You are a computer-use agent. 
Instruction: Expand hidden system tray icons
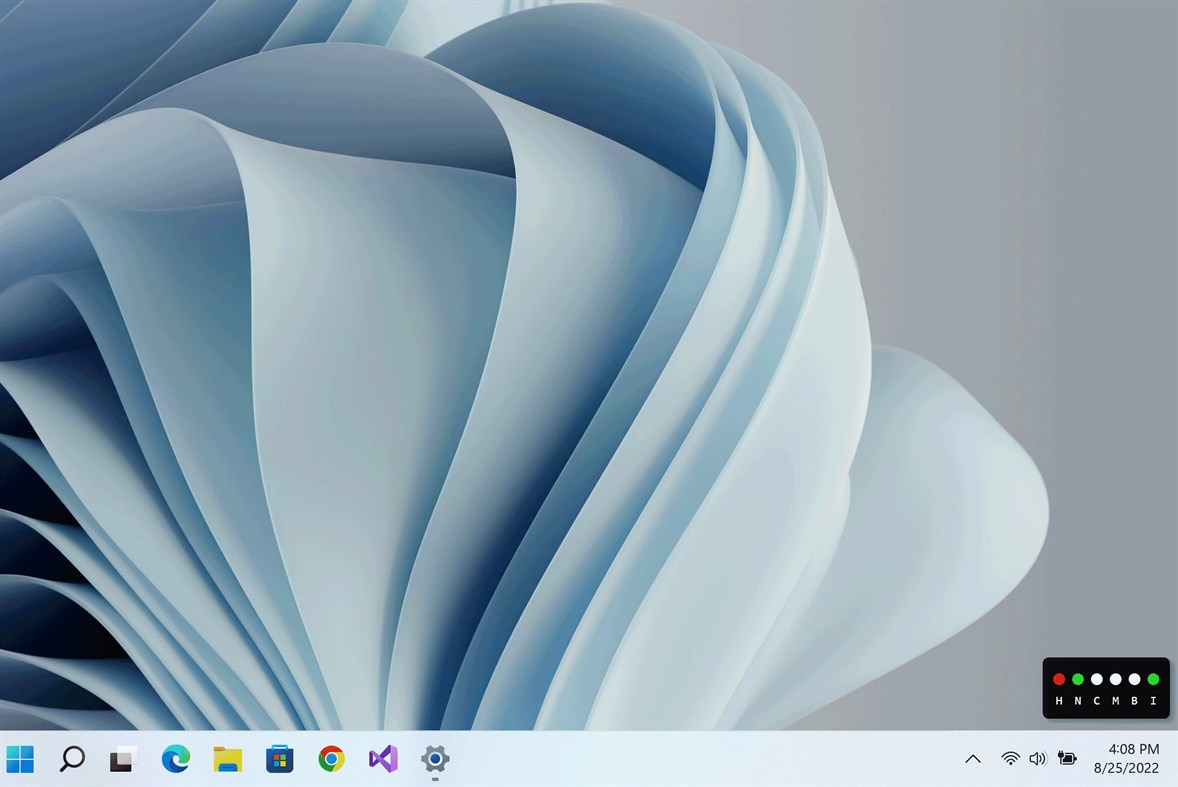(972, 760)
